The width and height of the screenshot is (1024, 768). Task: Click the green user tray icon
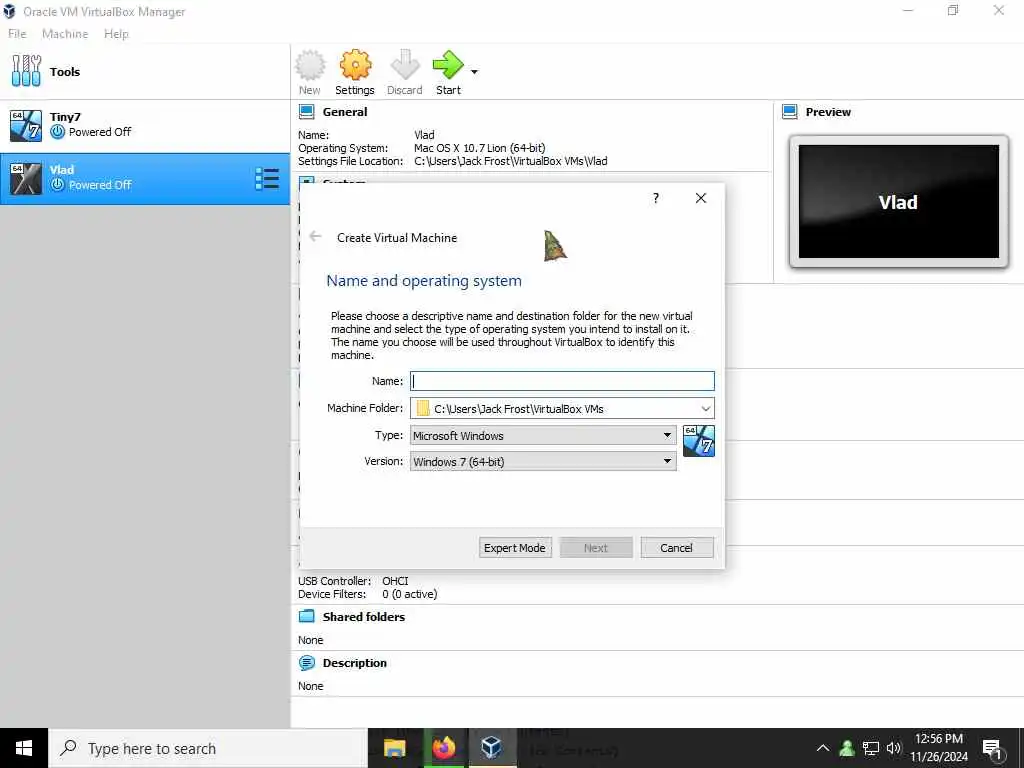click(847, 748)
